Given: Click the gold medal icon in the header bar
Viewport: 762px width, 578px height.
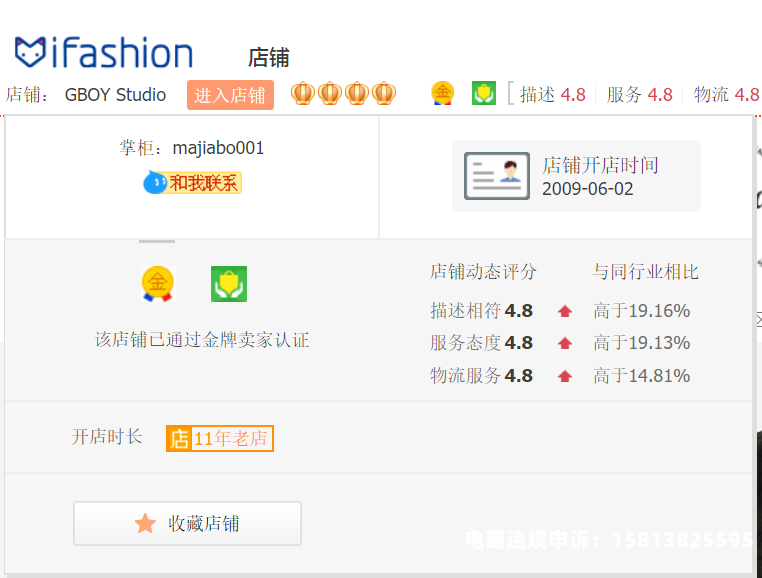Looking at the screenshot, I should tap(443, 94).
